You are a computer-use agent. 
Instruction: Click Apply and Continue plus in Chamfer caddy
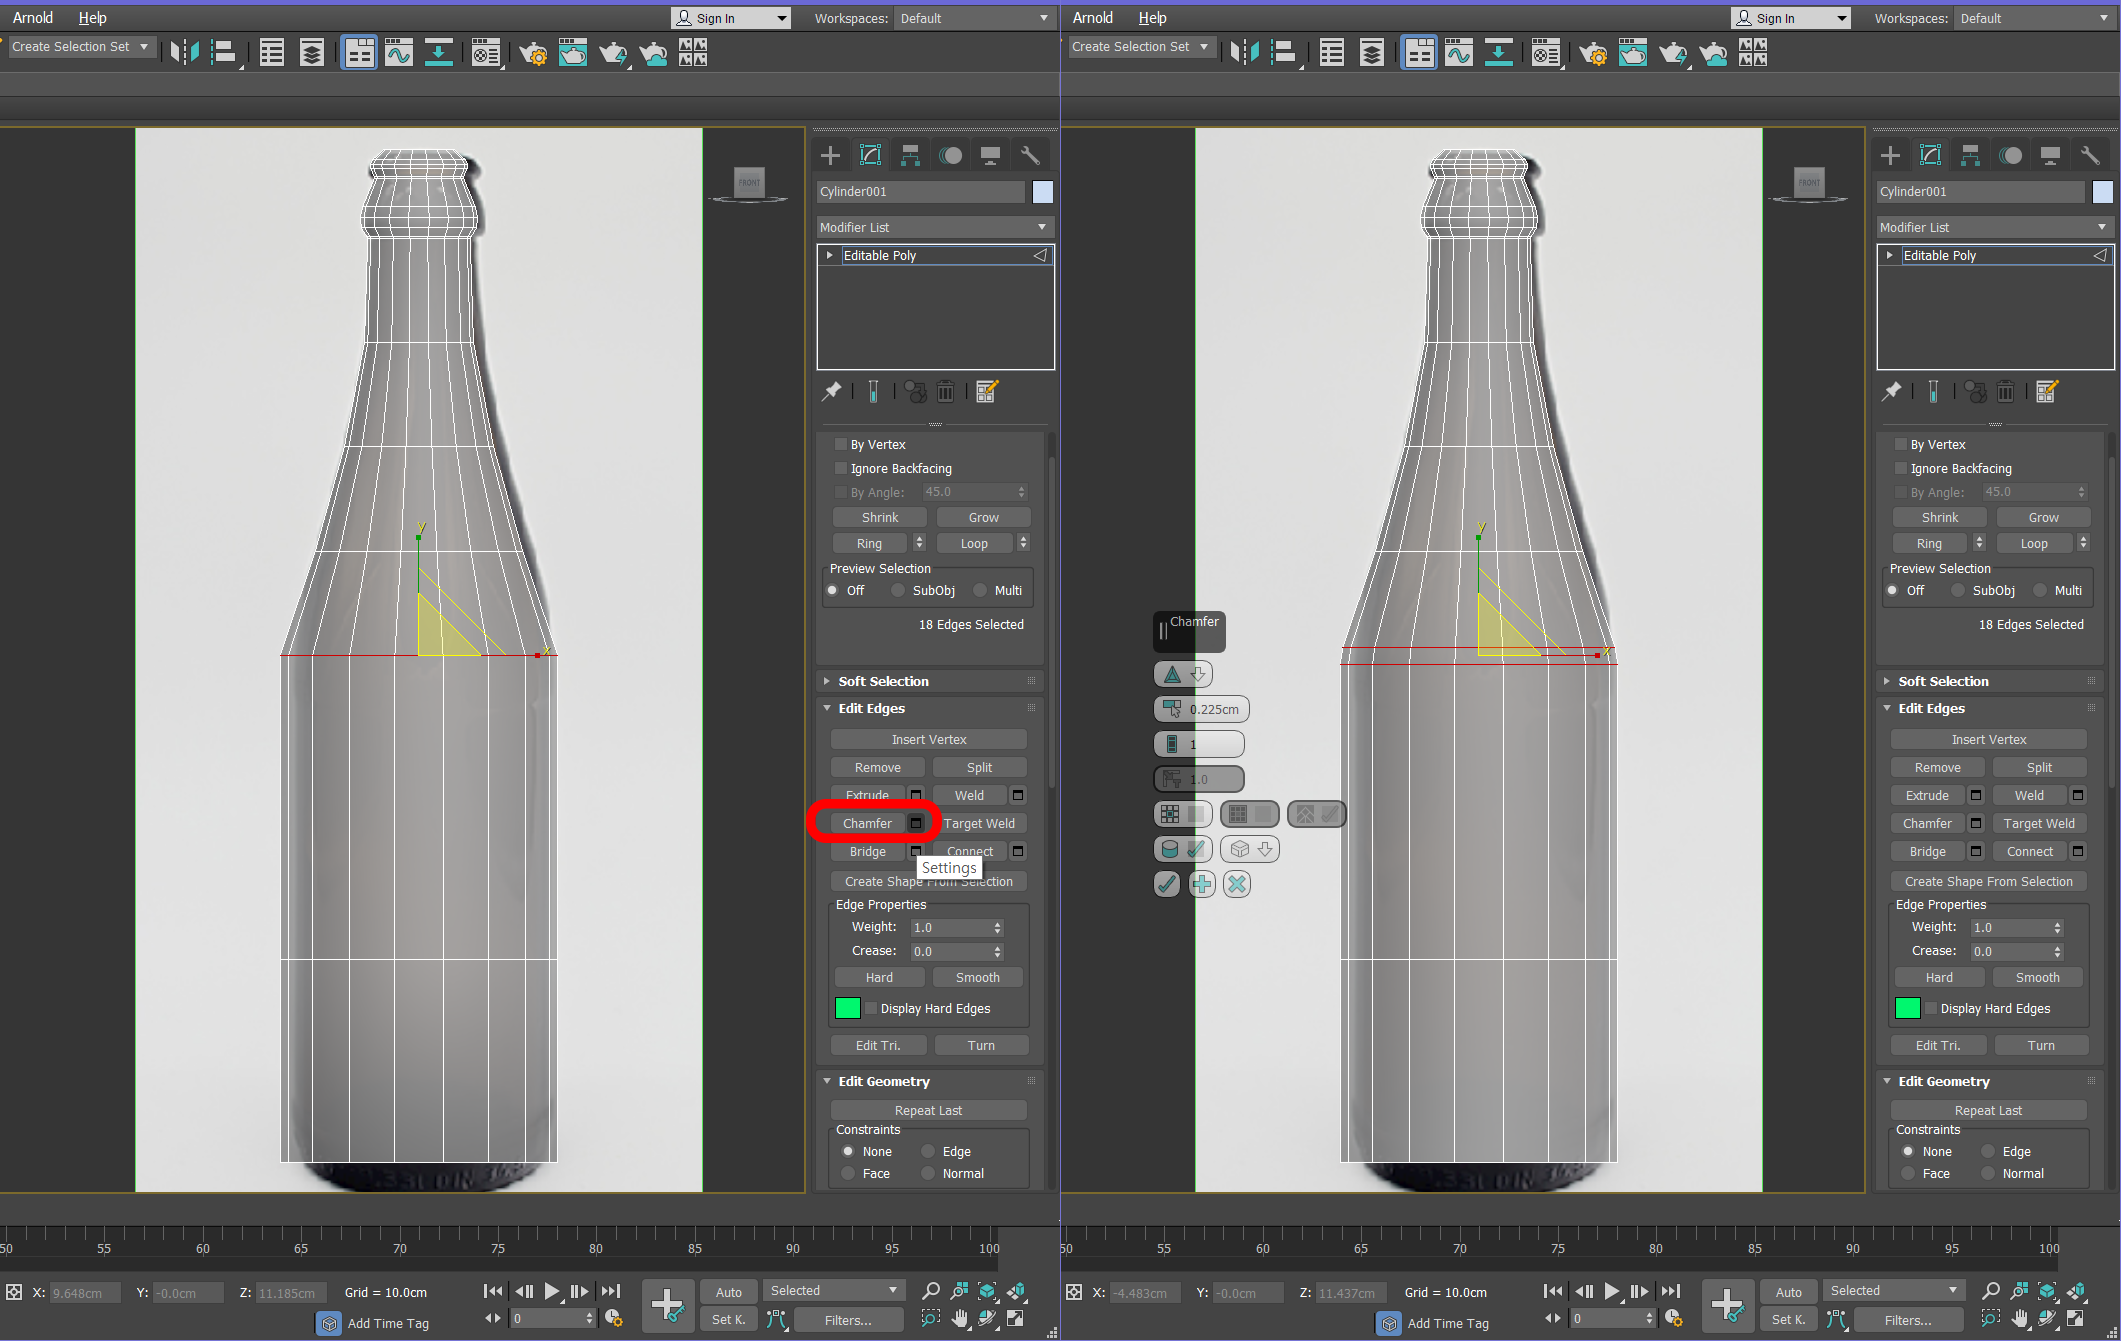point(1202,884)
